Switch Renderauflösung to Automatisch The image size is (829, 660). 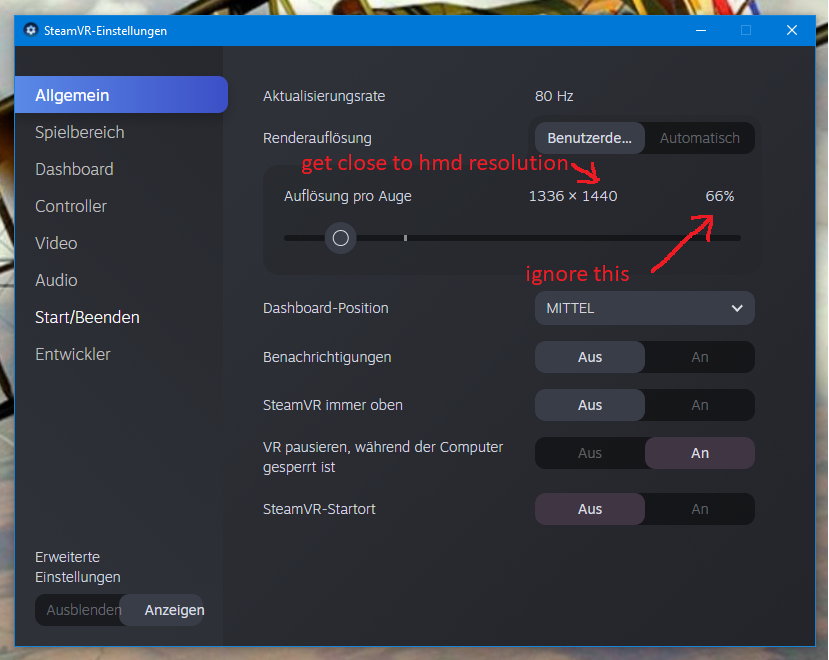[x=698, y=137]
